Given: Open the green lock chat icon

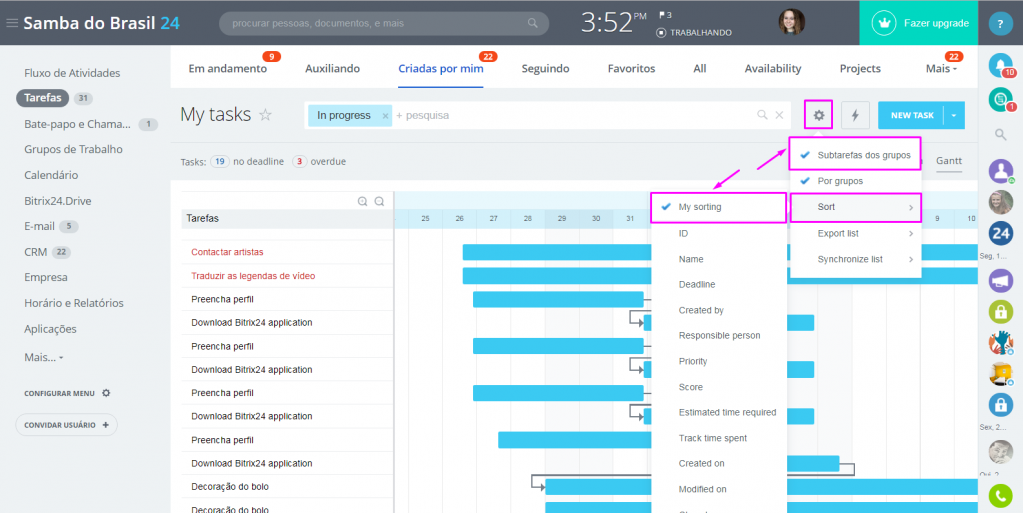Looking at the screenshot, I should coord(1000,311).
